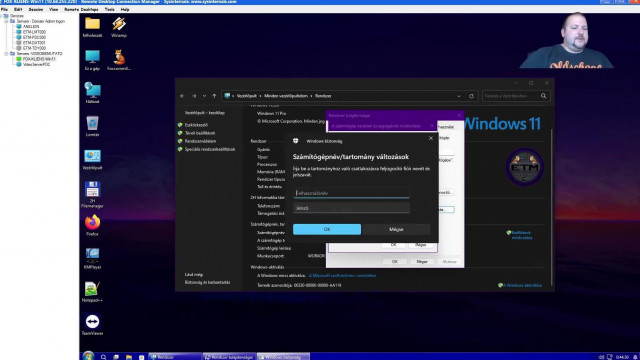
Task: Open the fox commander desktop icon
Action: (x=119, y=60)
